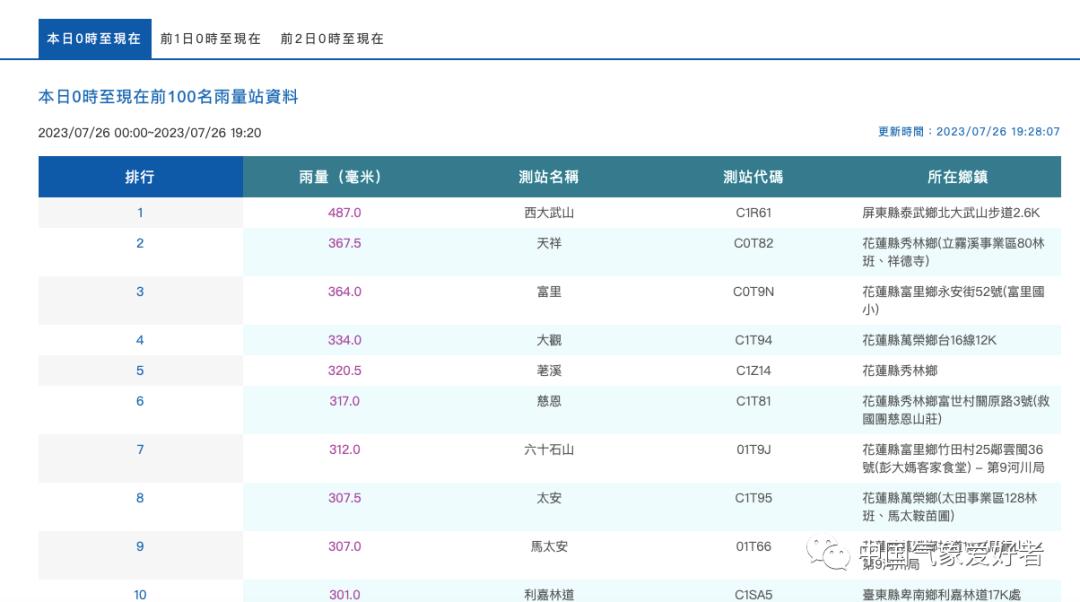Open the 前2日0時至現在 tab
The height and width of the screenshot is (602, 1080).
coord(332,39)
